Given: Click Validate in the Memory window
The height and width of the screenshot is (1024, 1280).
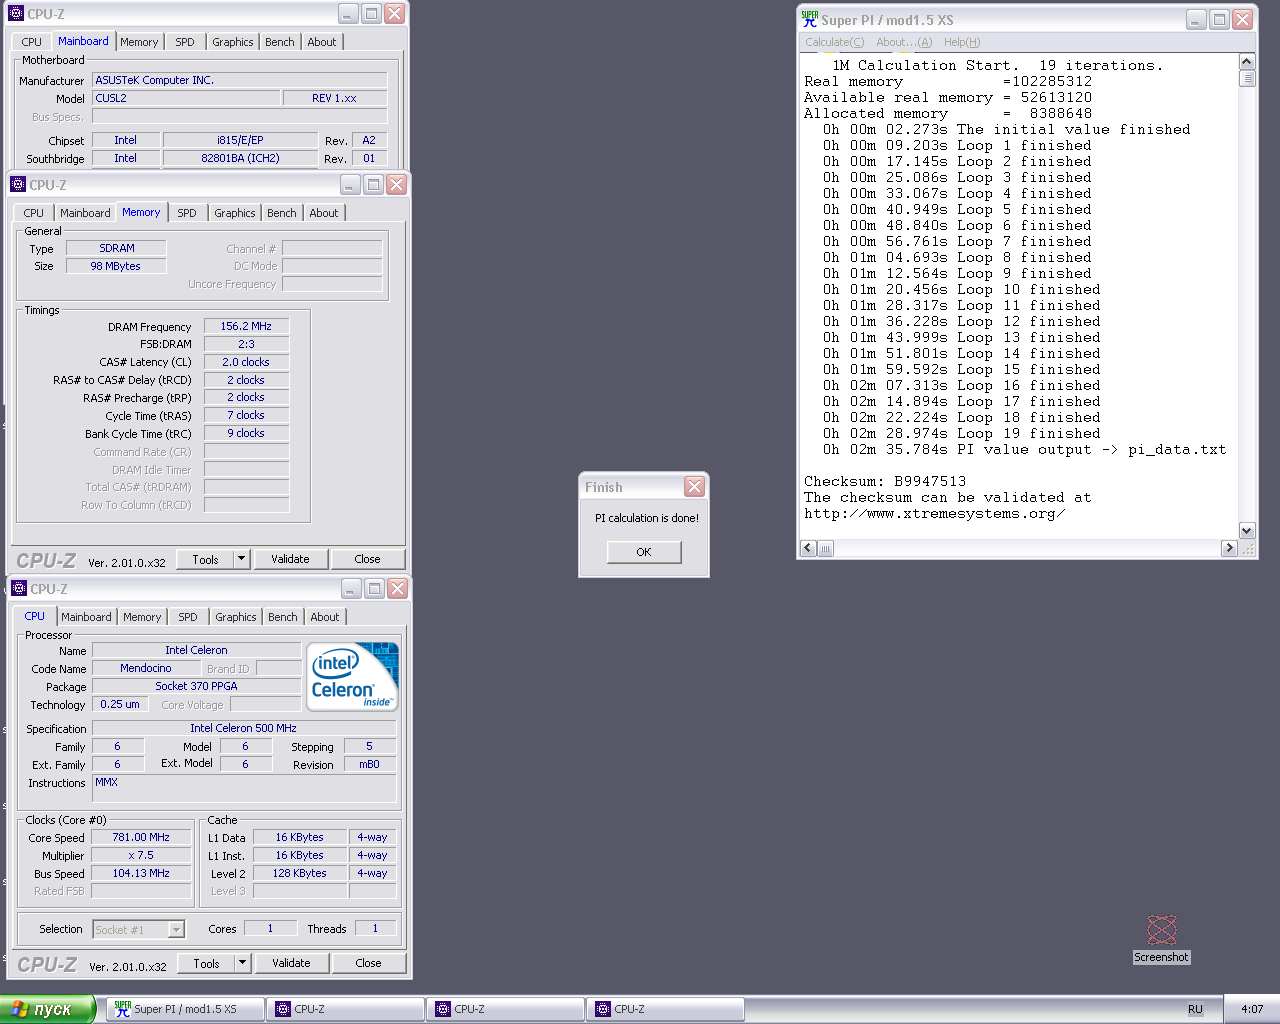Looking at the screenshot, I should 290,559.
